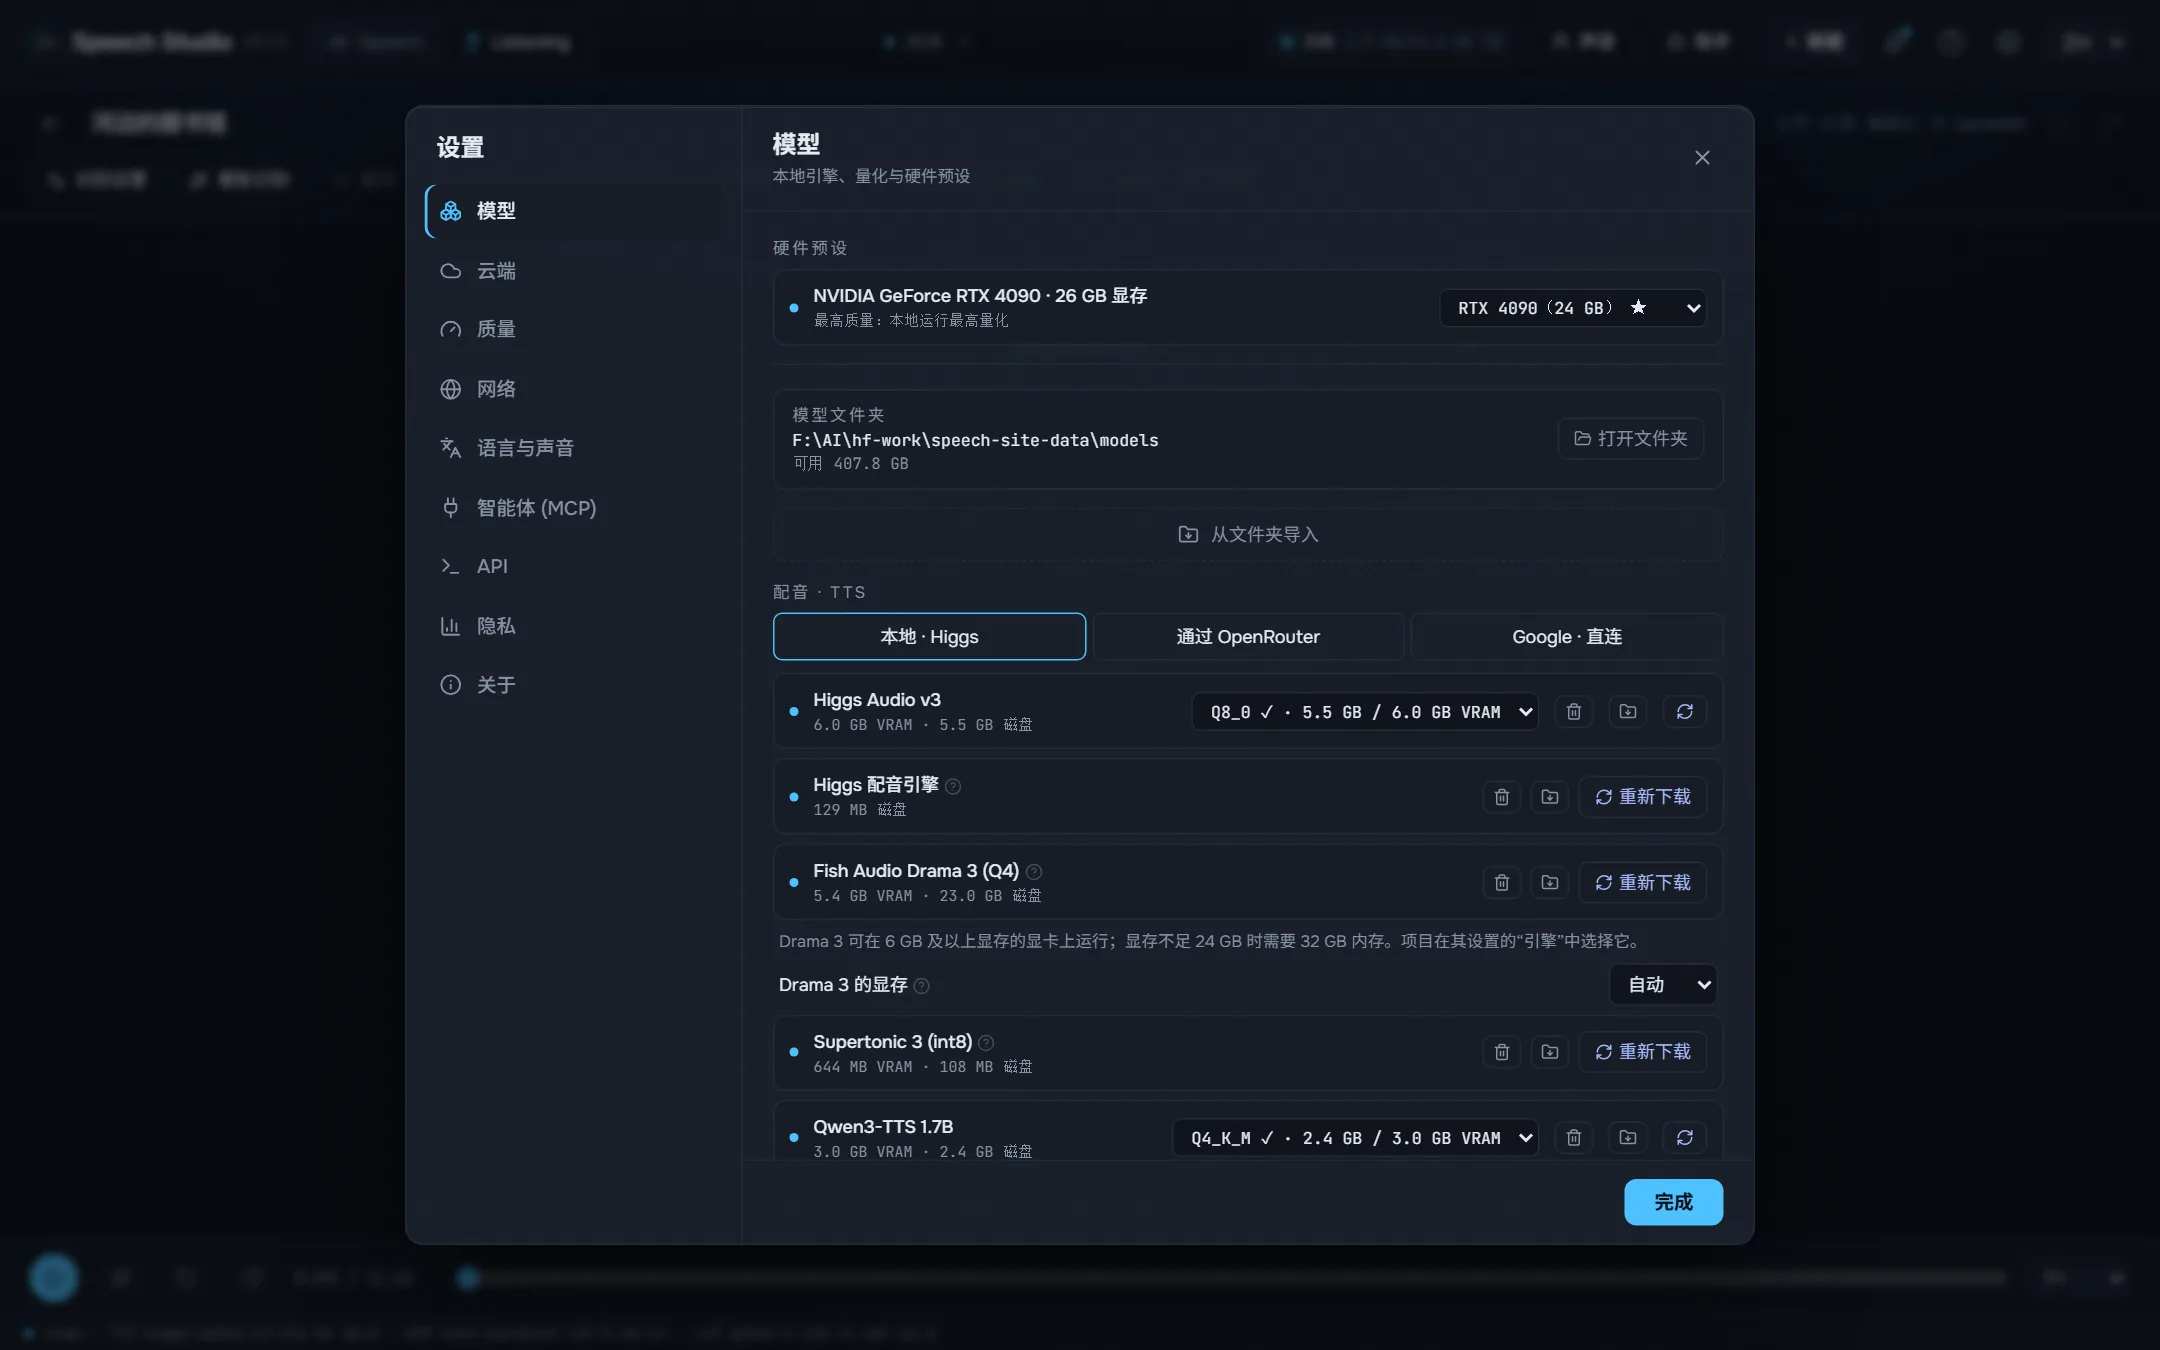Open API settings section
The image size is (2160, 1350).
point(574,566)
